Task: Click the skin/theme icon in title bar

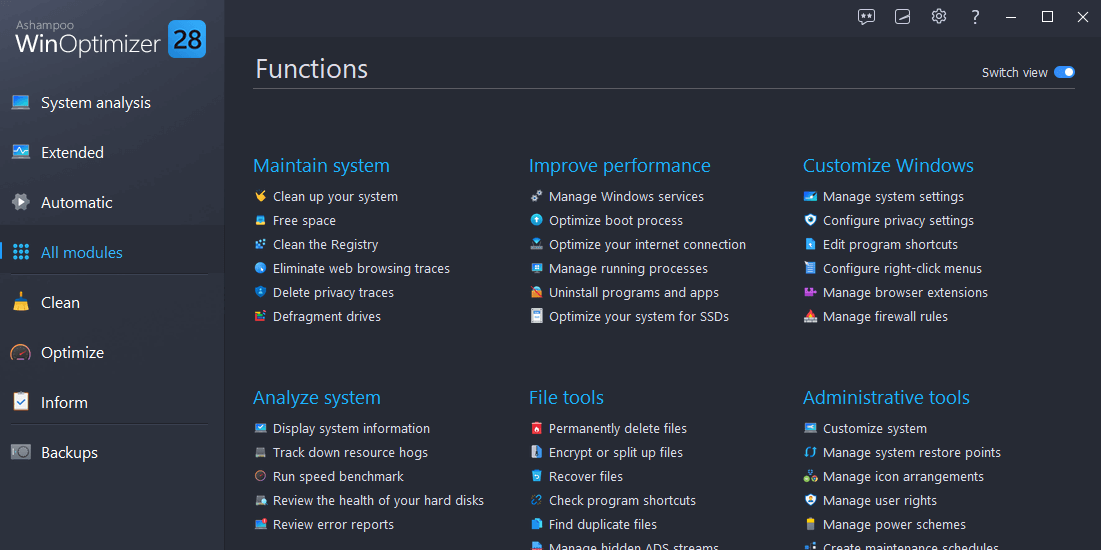Action: 902,17
